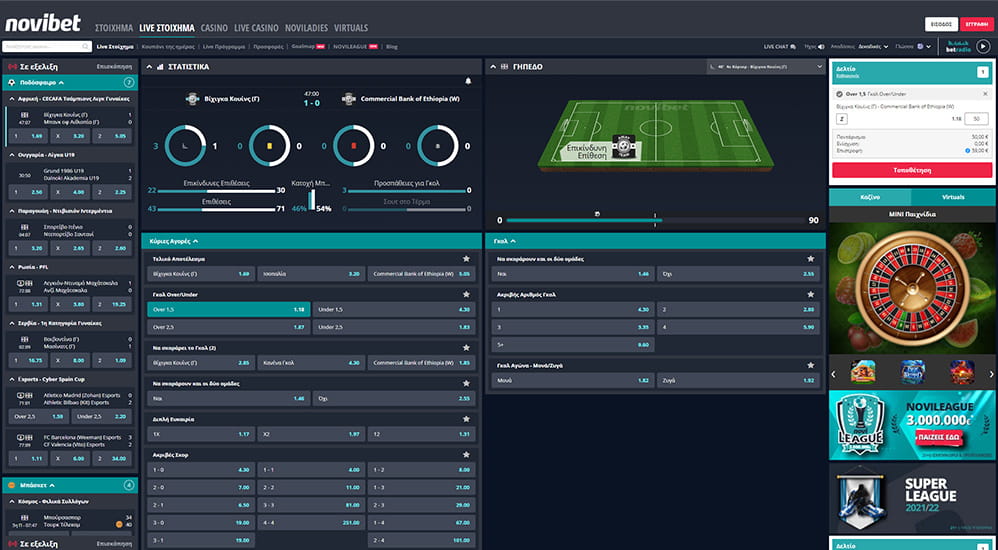
Task: Select Over 2,5 at odds 1.87
Action: coord(228,327)
